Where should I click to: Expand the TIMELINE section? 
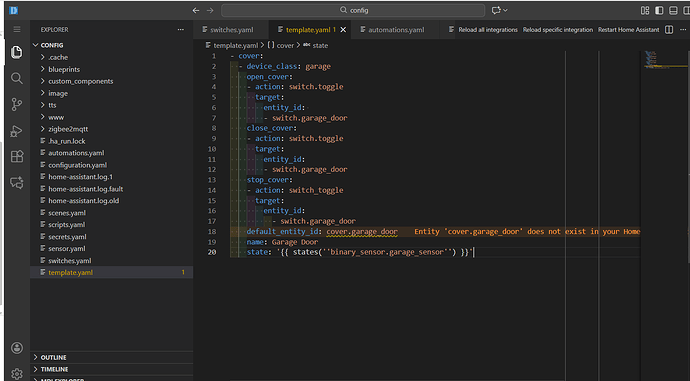coord(54,369)
